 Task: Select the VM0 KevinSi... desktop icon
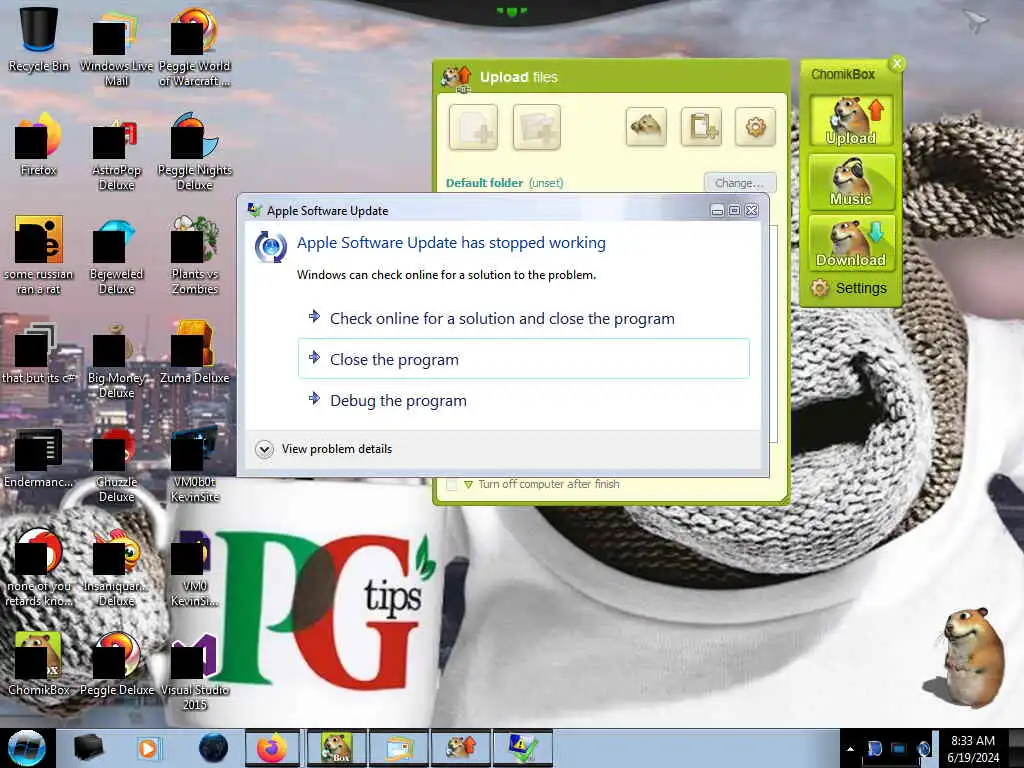point(195,569)
